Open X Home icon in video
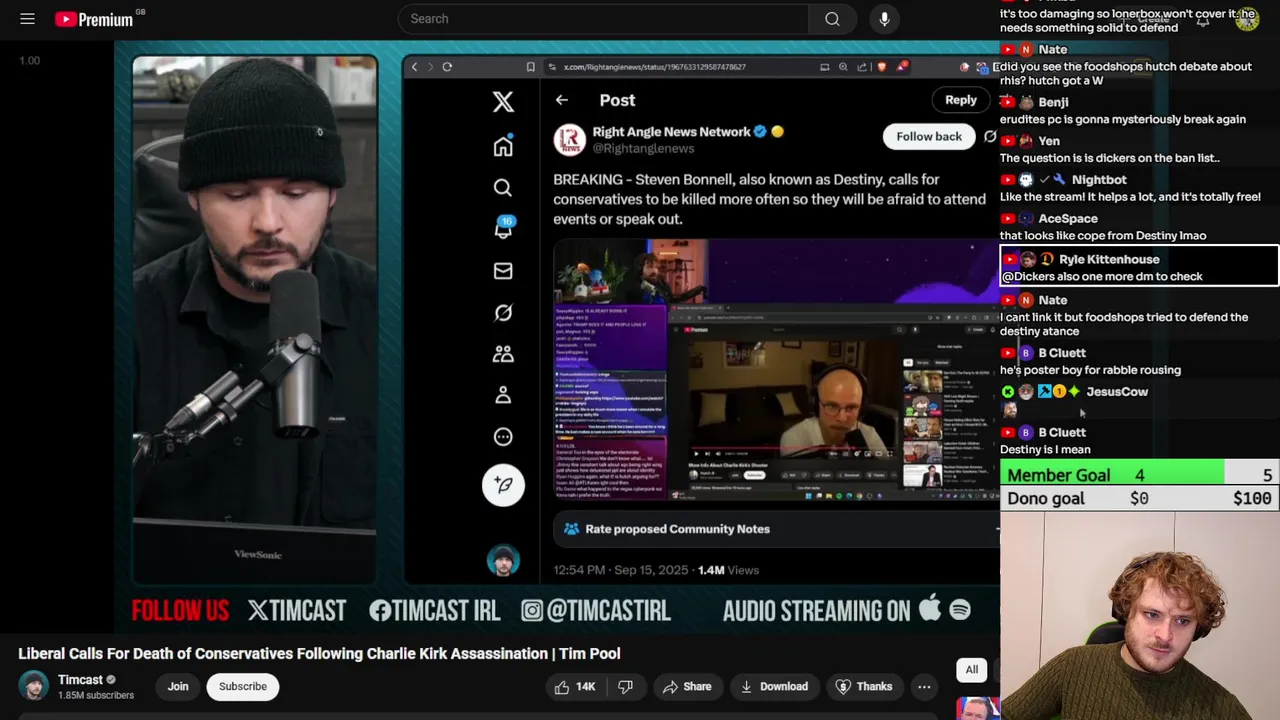This screenshot has width=1280, height=720. (503, 146)
